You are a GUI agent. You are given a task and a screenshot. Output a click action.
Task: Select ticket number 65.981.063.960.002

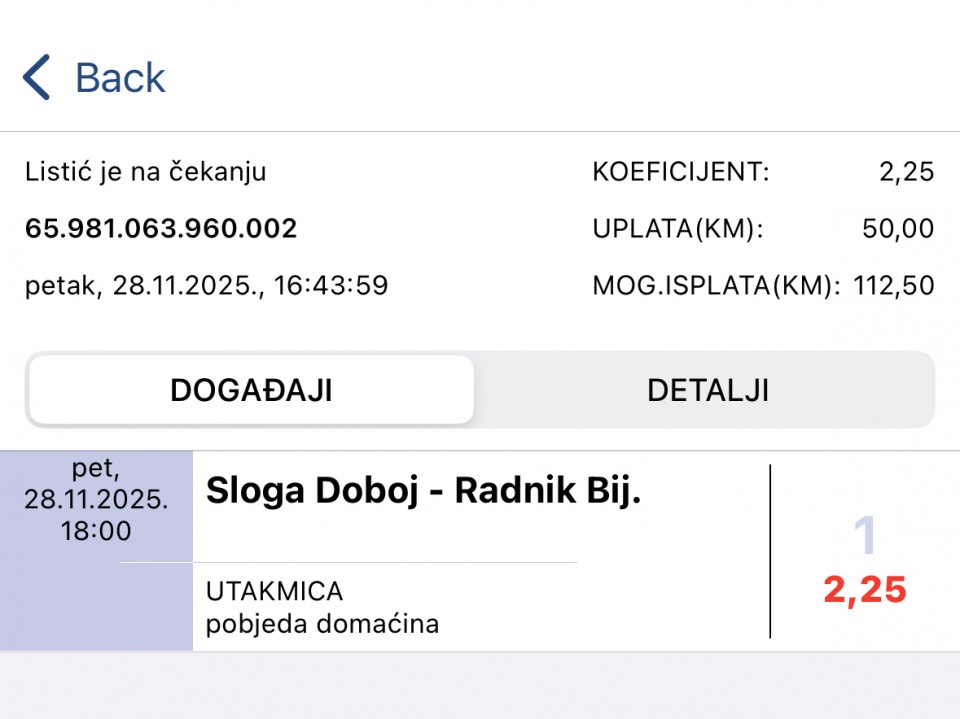click(x=161, y=229)
